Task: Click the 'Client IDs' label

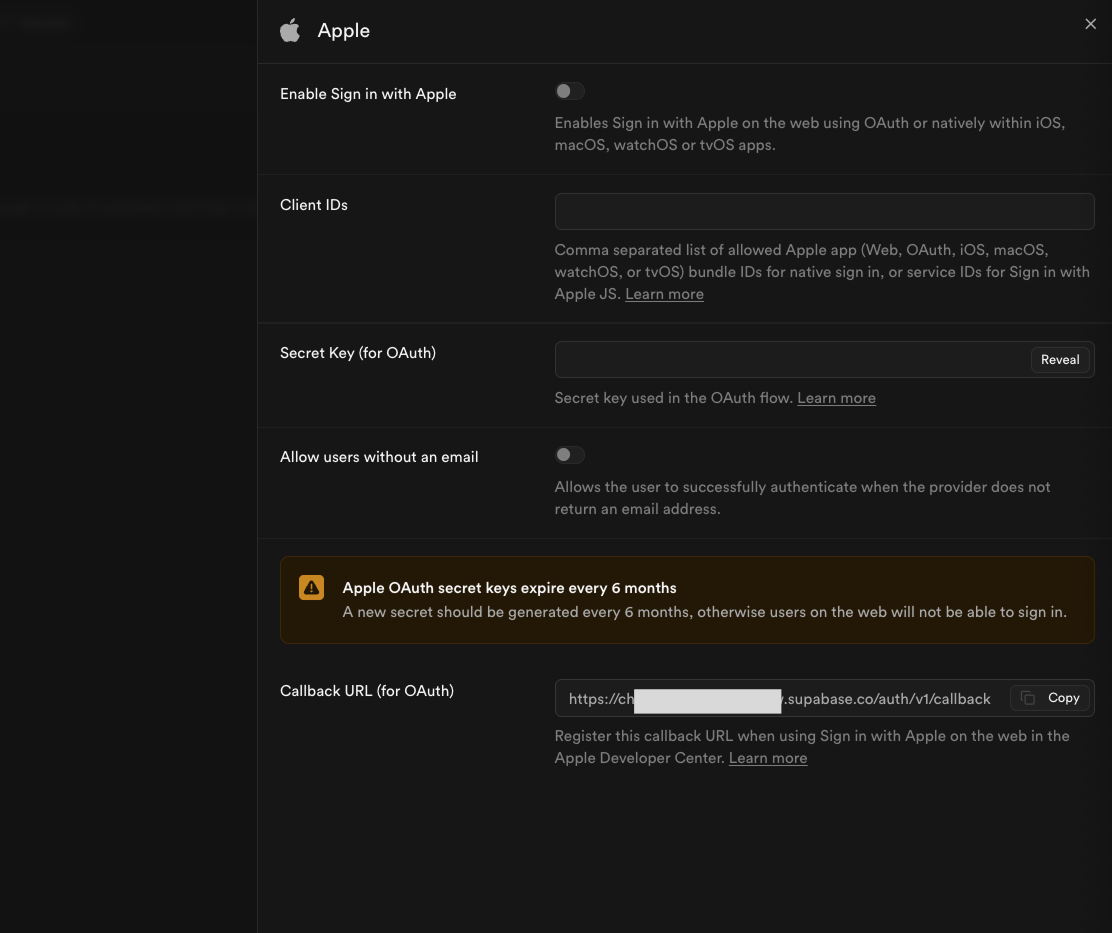Action: (x=313, y=205)
